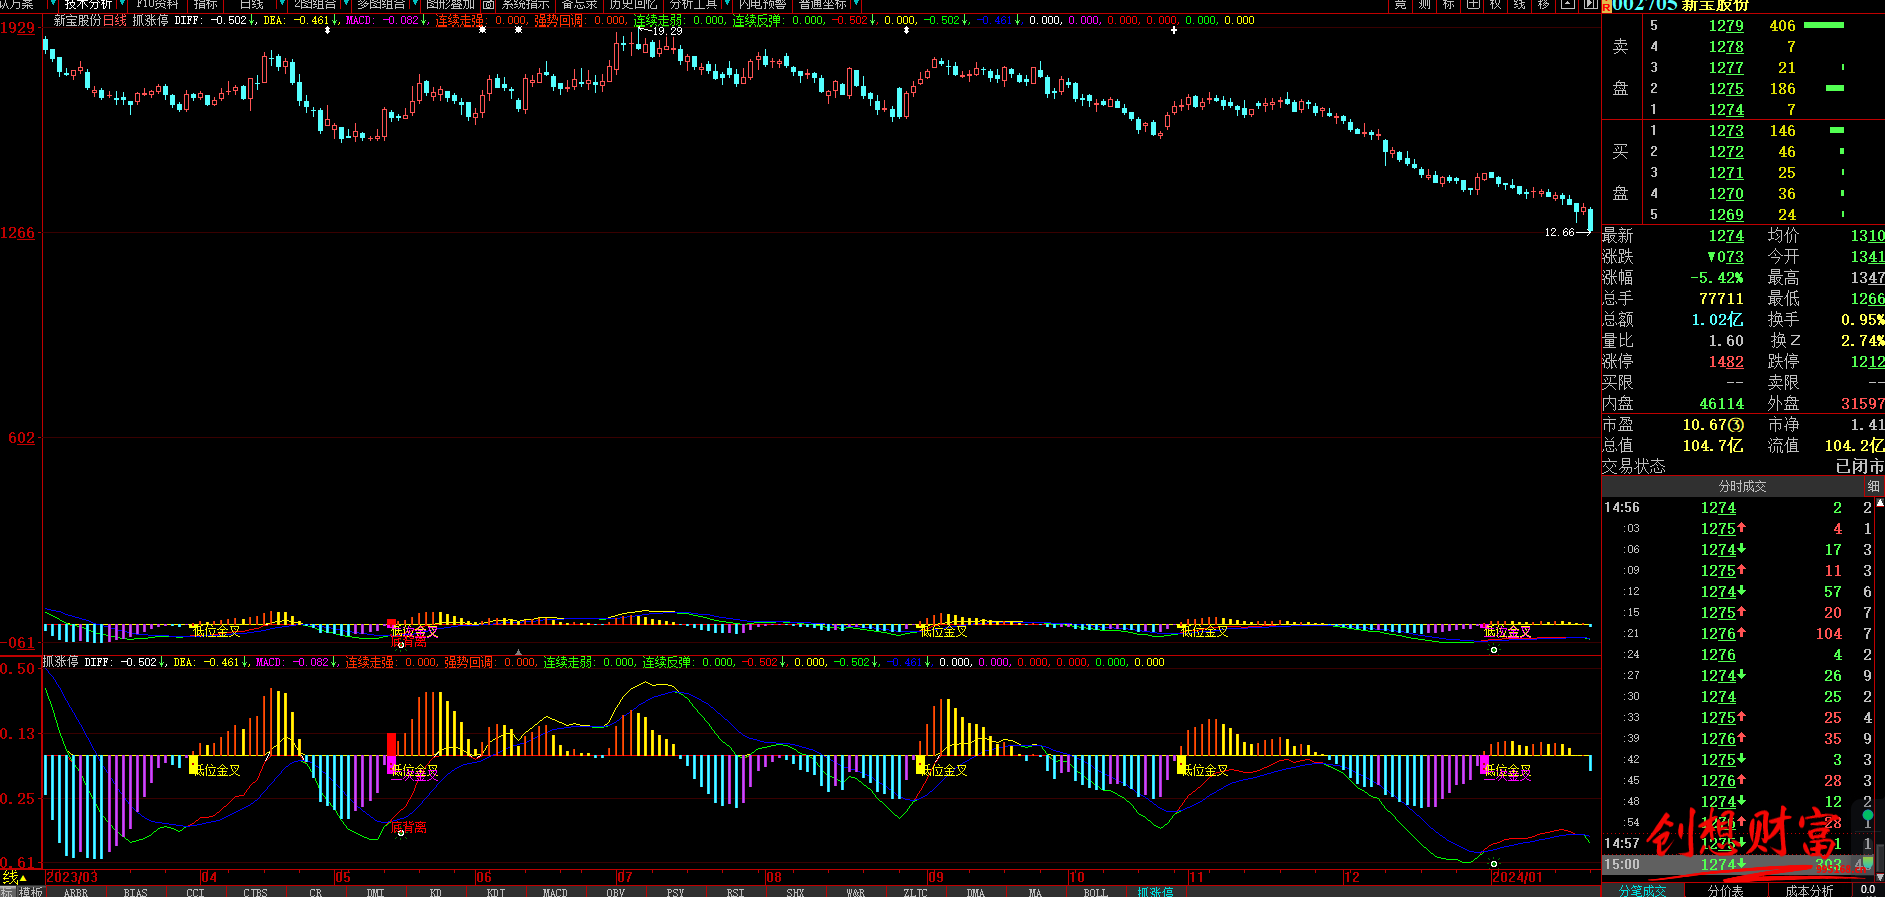Expand the dropdown arrow beside 技术分析

click(121, 5)
